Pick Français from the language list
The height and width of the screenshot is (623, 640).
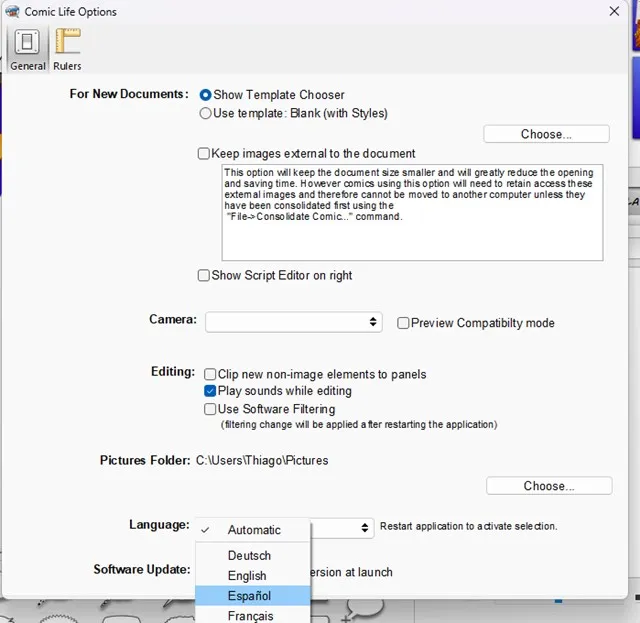pos(250,616)
